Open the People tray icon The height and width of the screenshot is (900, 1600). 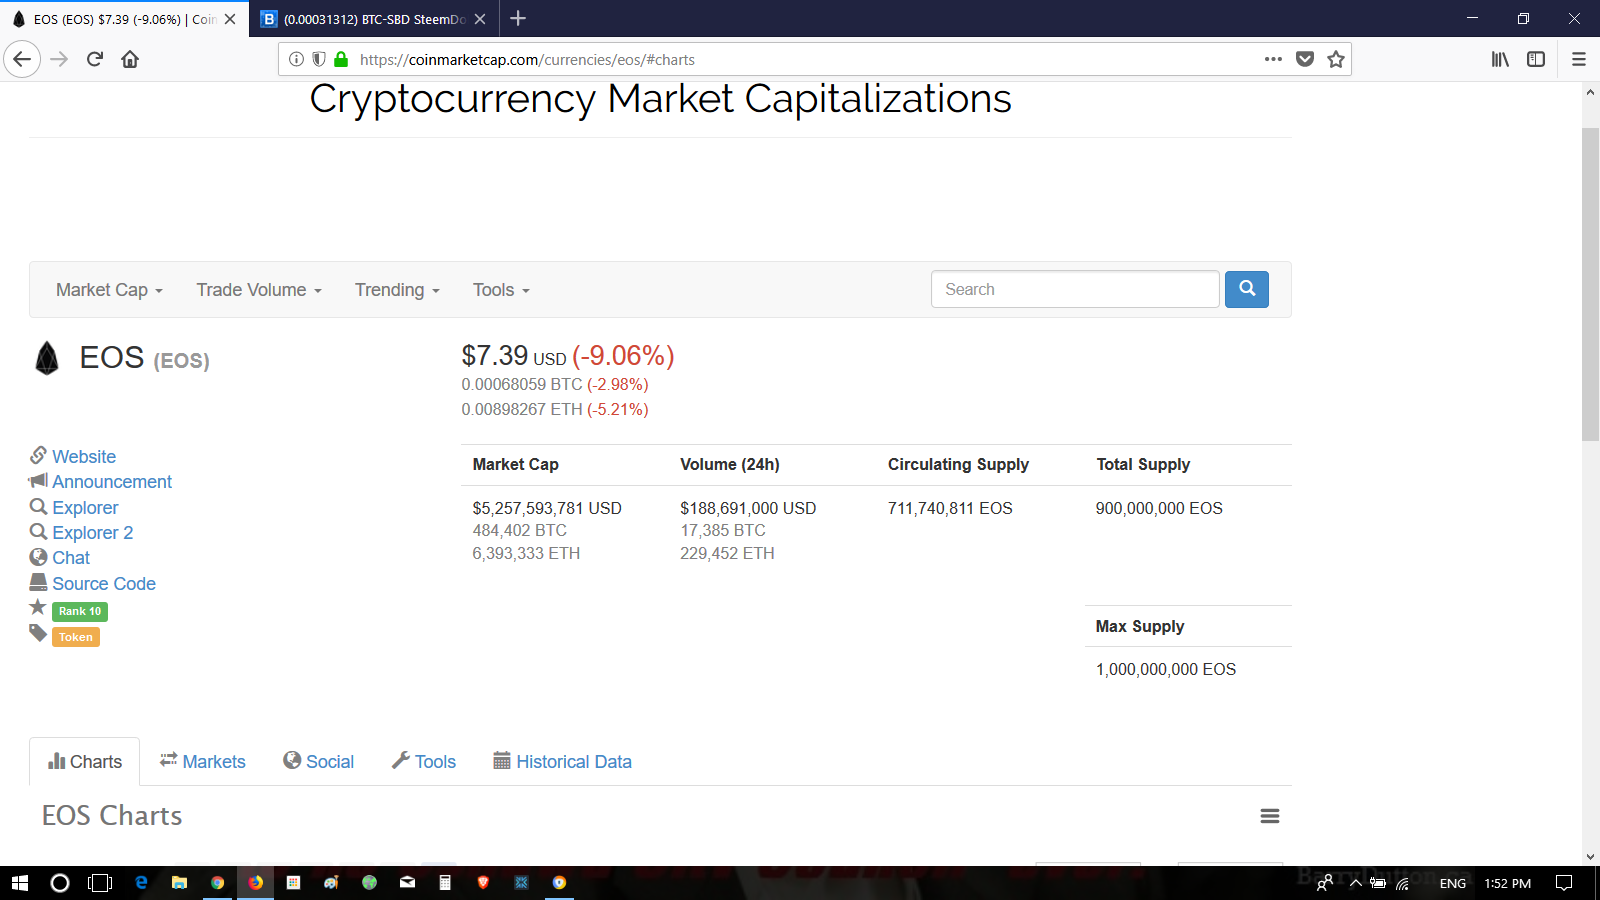(x=1325, y=883)
